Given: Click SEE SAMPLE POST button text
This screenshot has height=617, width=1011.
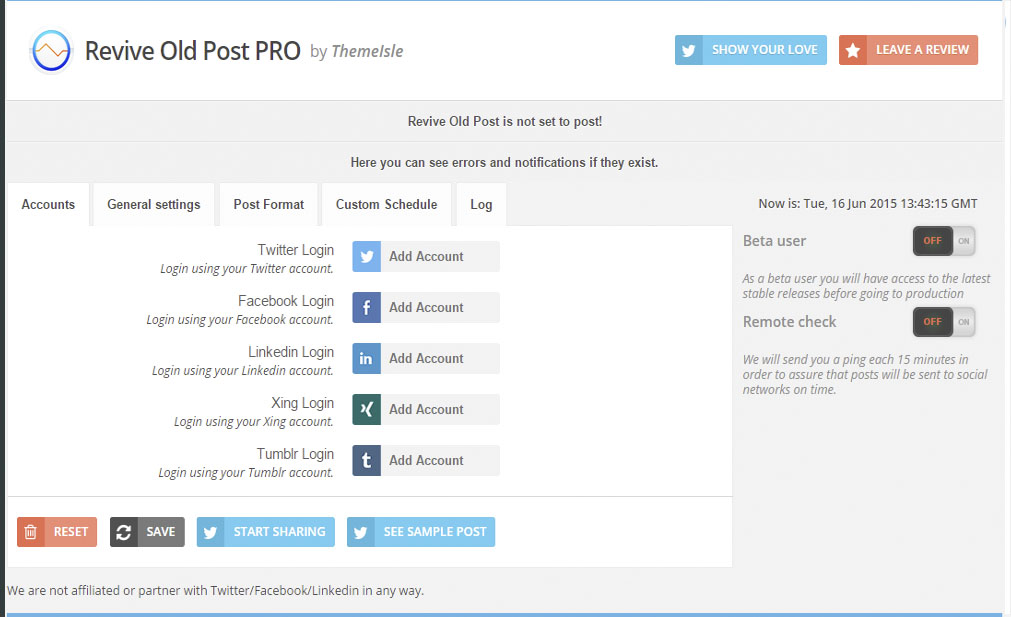Looking at the screenshot, I should (x=435, y=532).
